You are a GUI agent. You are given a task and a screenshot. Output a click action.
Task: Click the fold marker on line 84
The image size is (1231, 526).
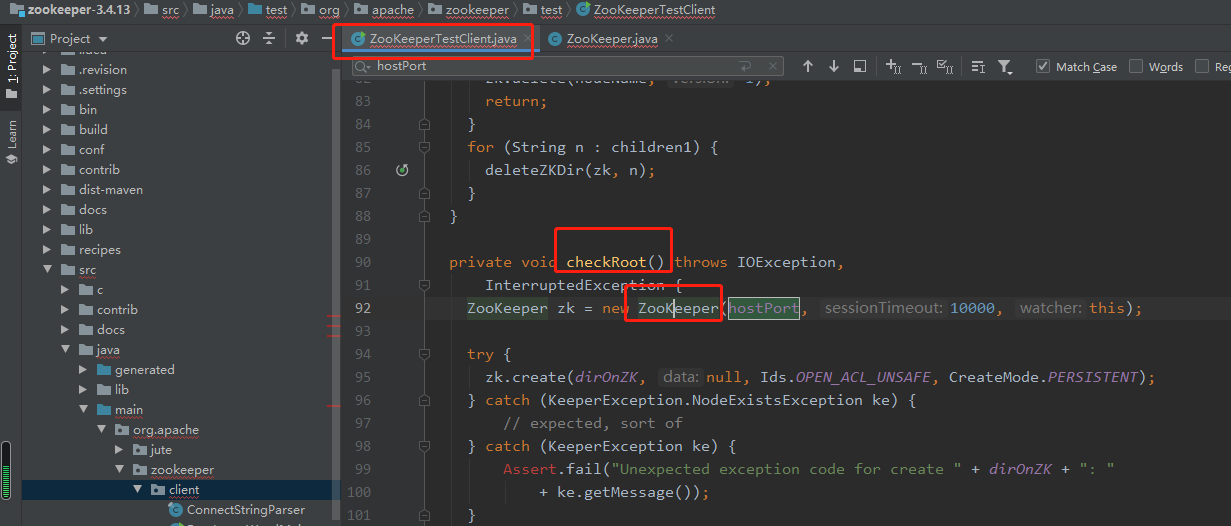425,124
